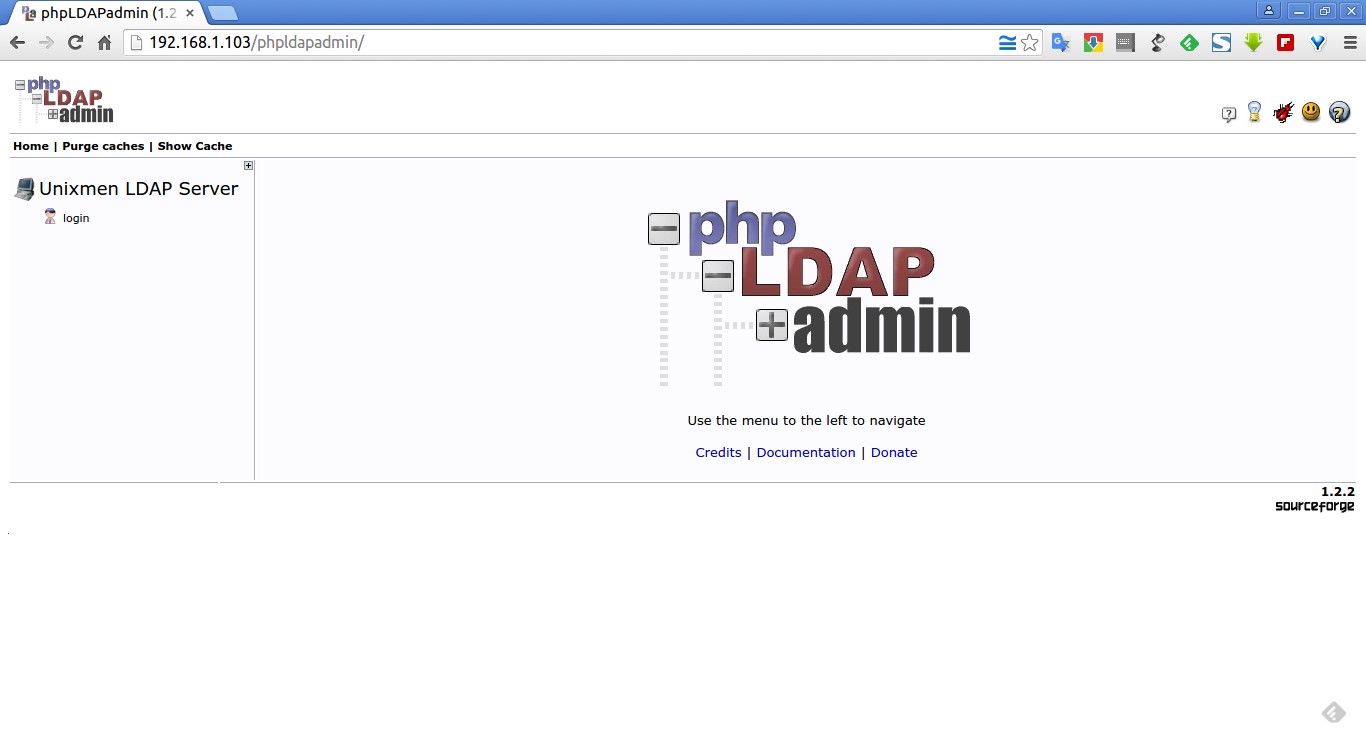The image size is (1366, 744).
Task: Click the user icon next to login
Action: 50,217
